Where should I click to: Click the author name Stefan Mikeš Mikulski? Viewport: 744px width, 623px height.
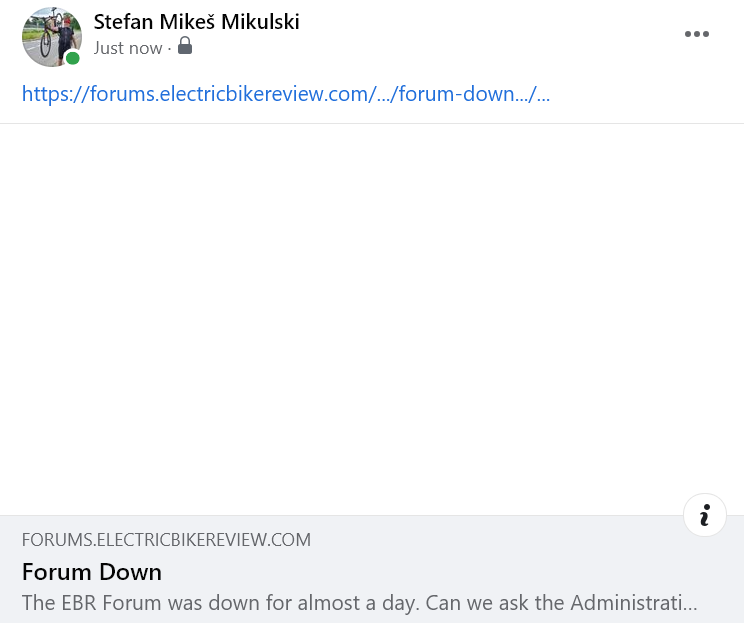[196, 22]
